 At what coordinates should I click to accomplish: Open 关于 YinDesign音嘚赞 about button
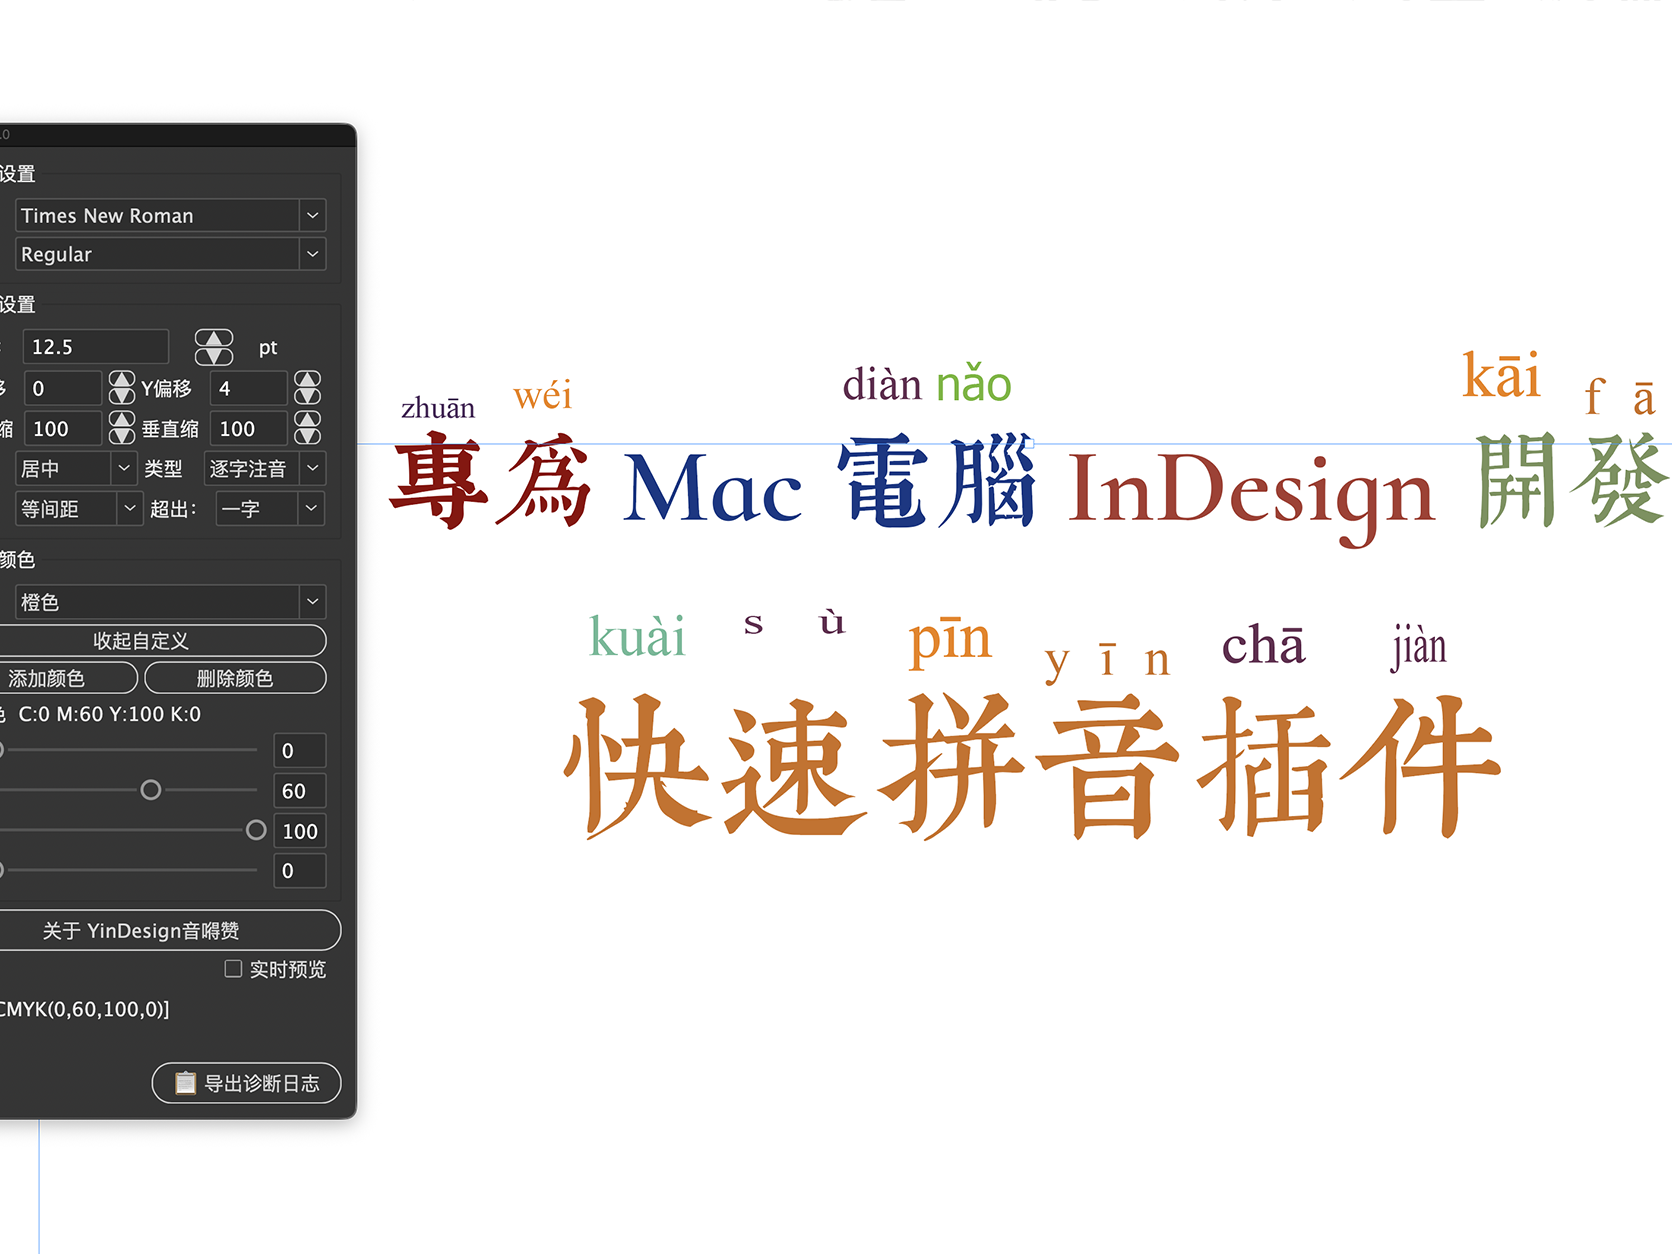click(x=168, y=930)
